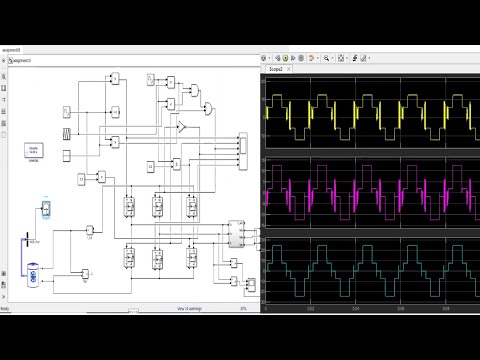This screenshot has width=480, height=360.
Task: Click the orange highlight block icon
Action: coord(311,58)
